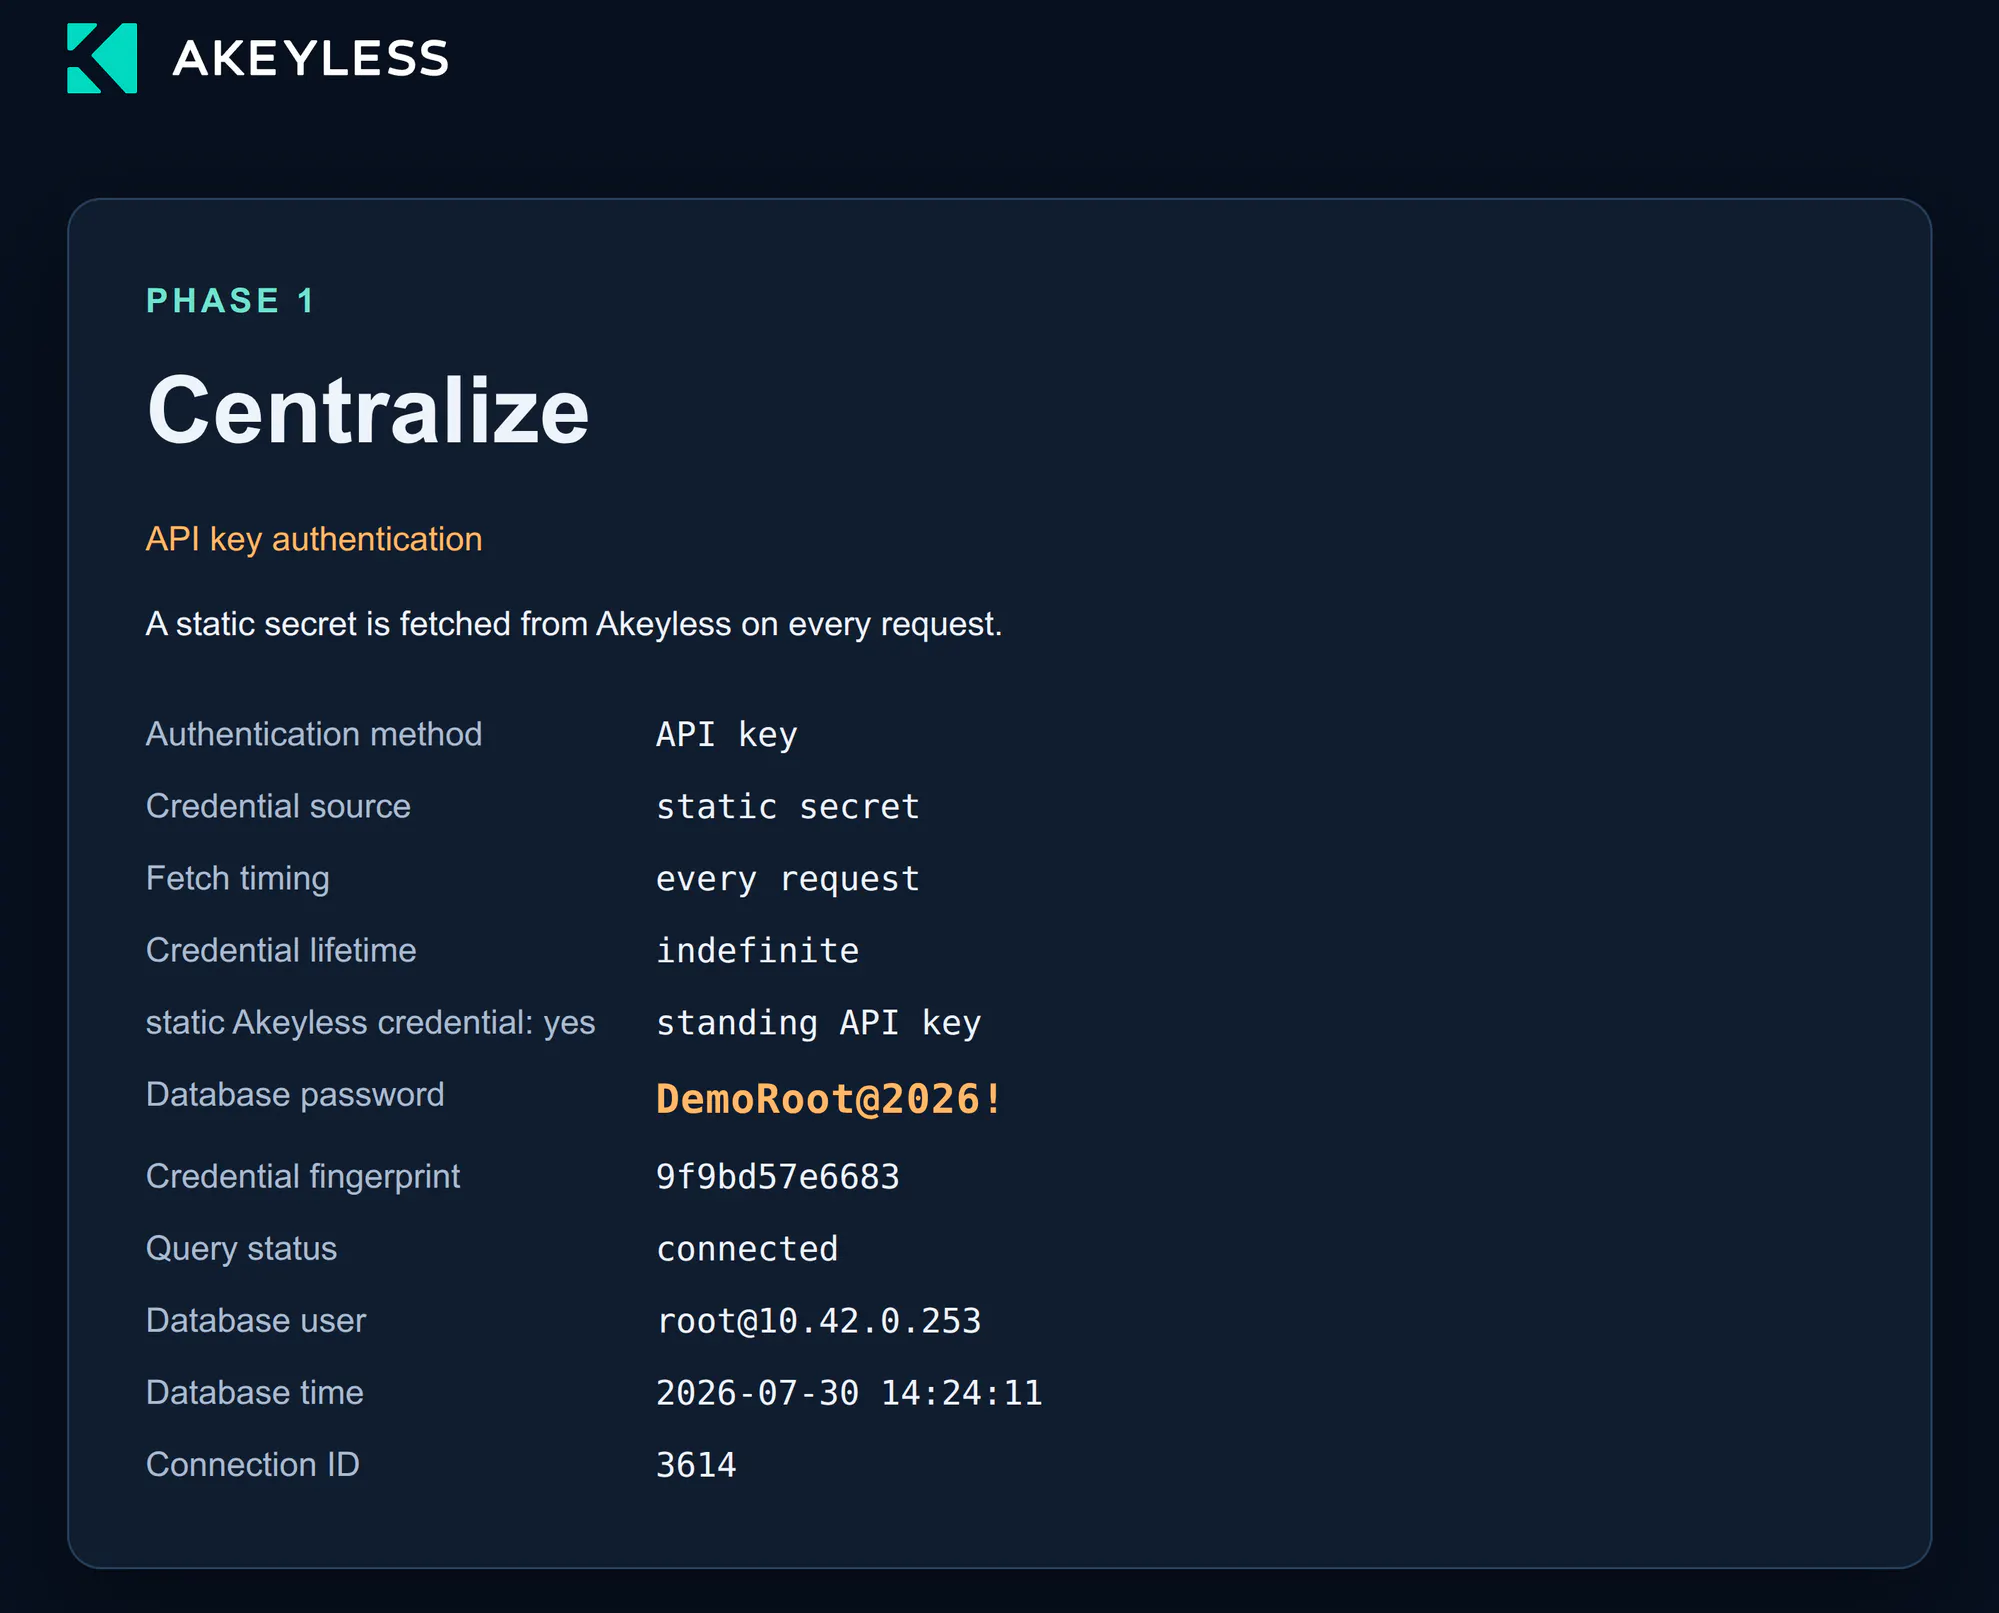The width and height of the screenshot is (1999, 1613).
Task: Click the 'Database user' label
Action: pyautogui.click(x=256, y=1321)
